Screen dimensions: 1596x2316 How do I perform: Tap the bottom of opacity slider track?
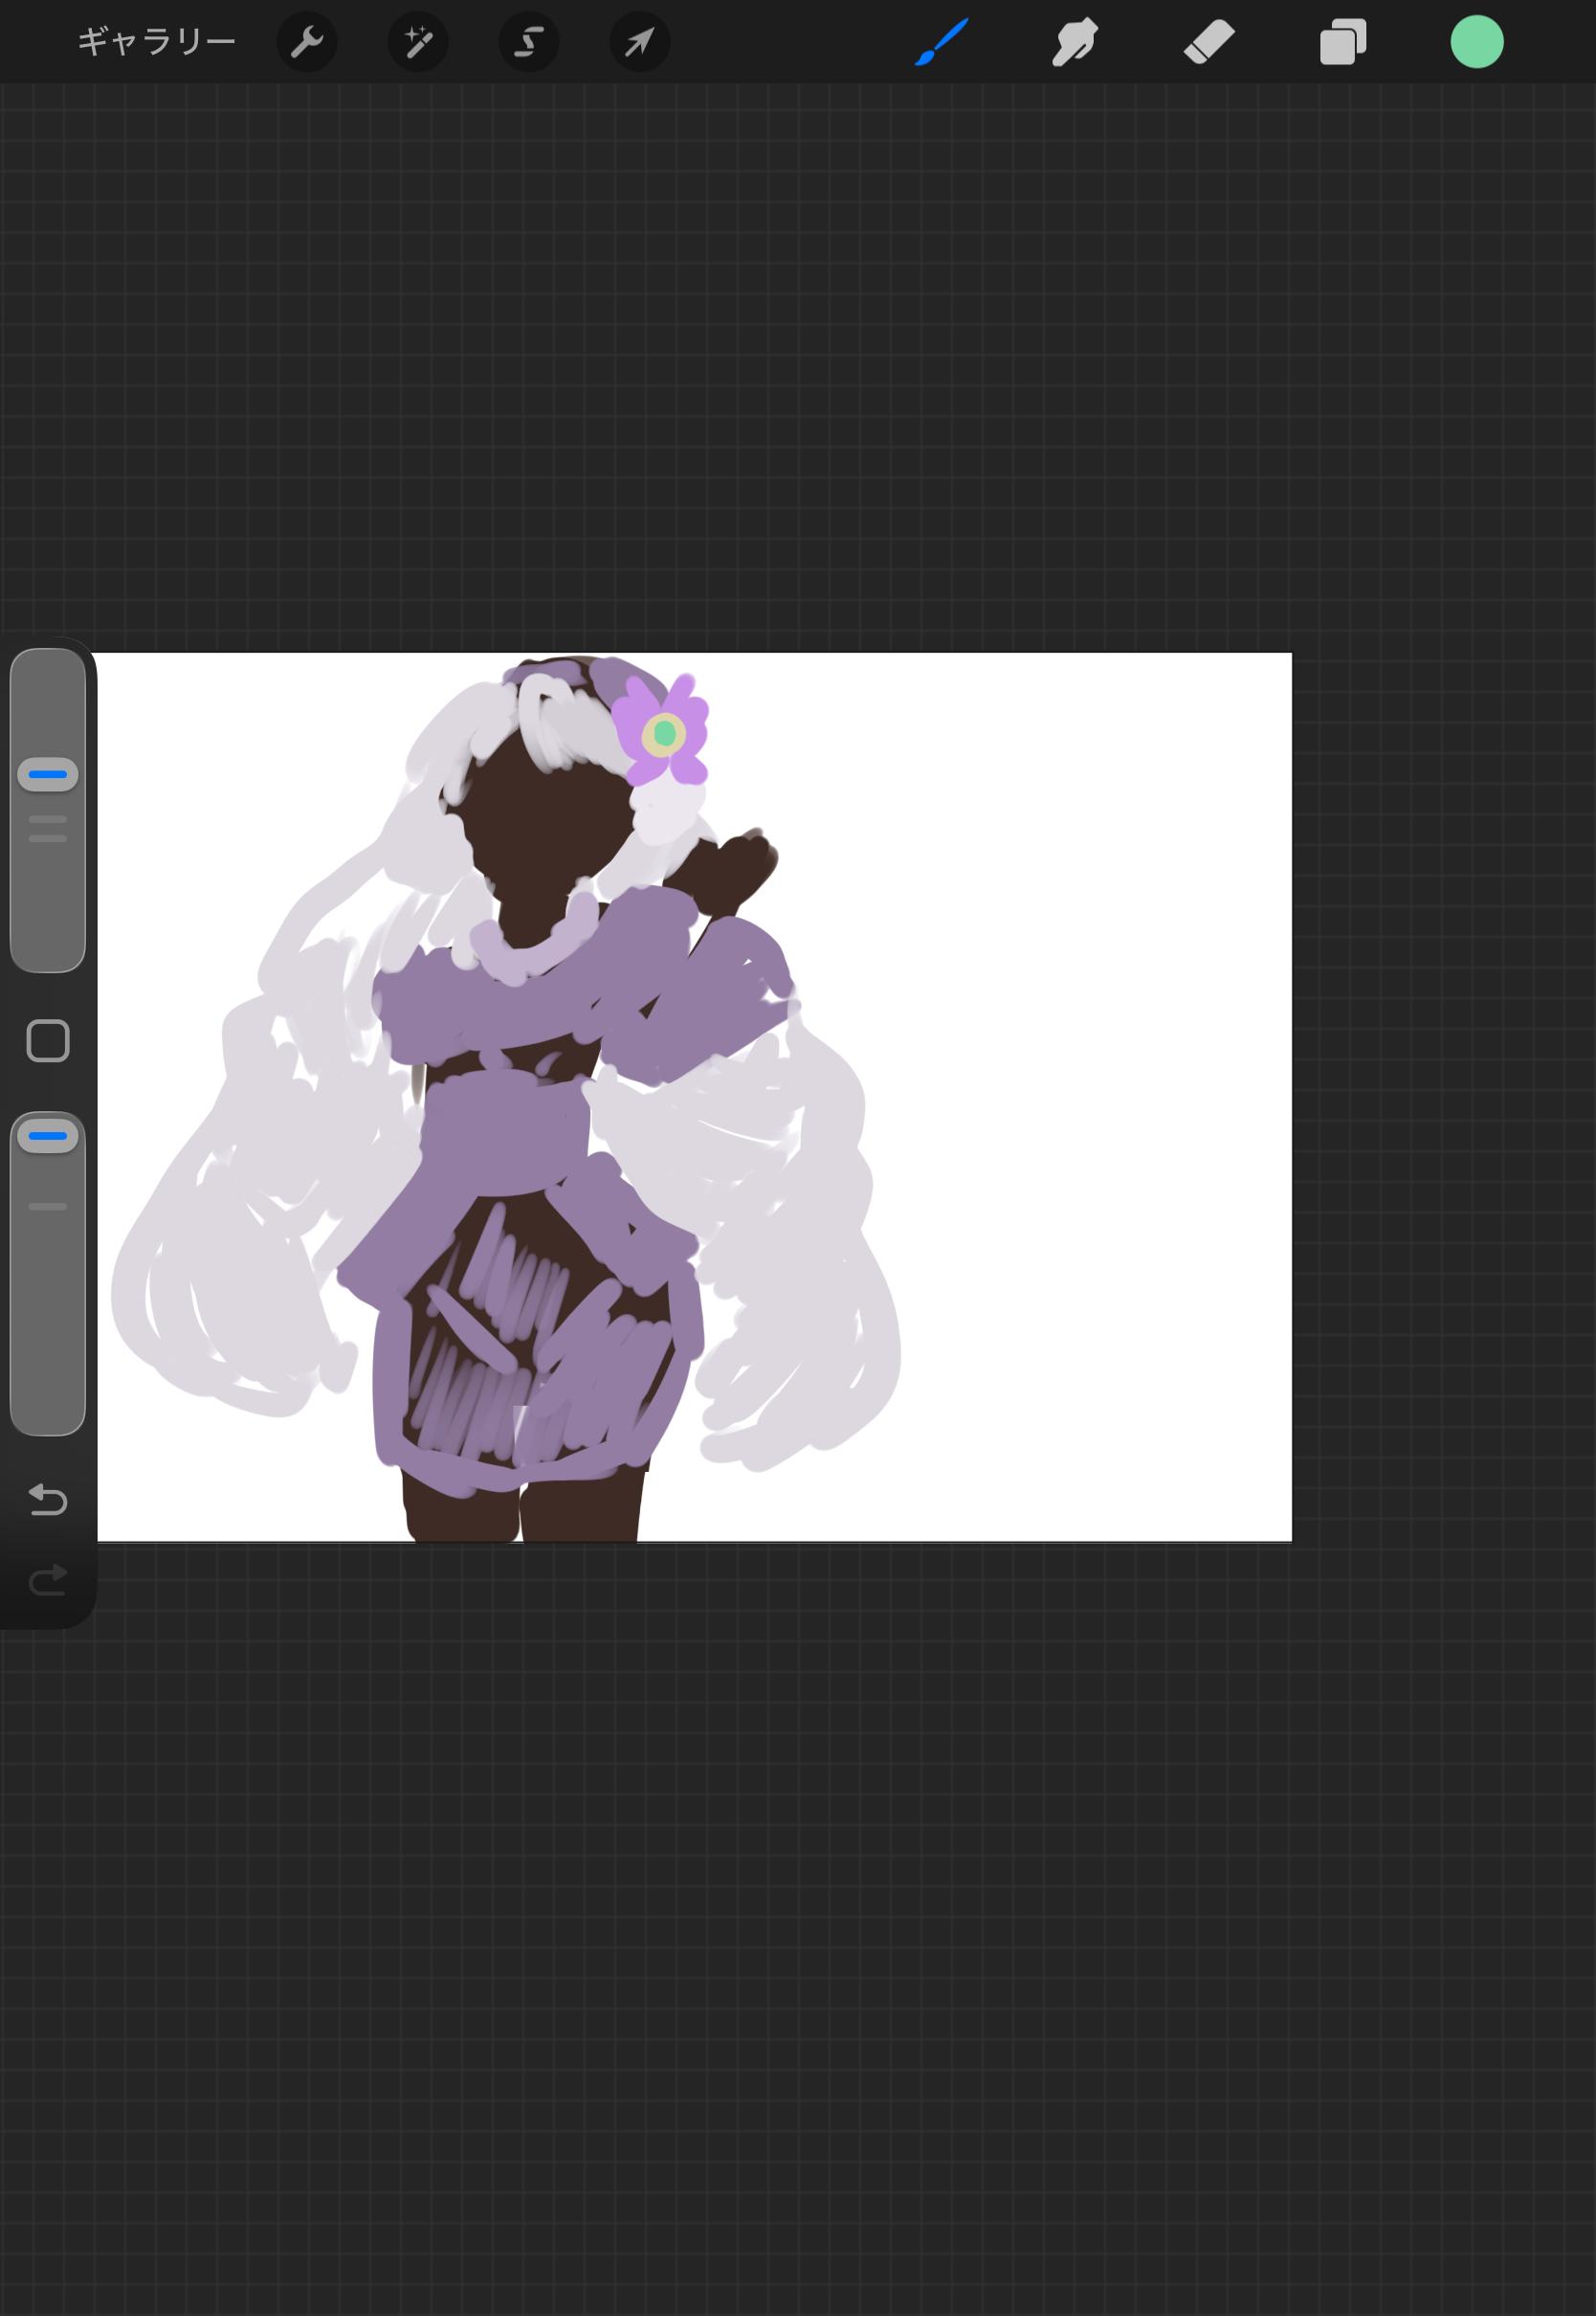[x=48, y=1390]
